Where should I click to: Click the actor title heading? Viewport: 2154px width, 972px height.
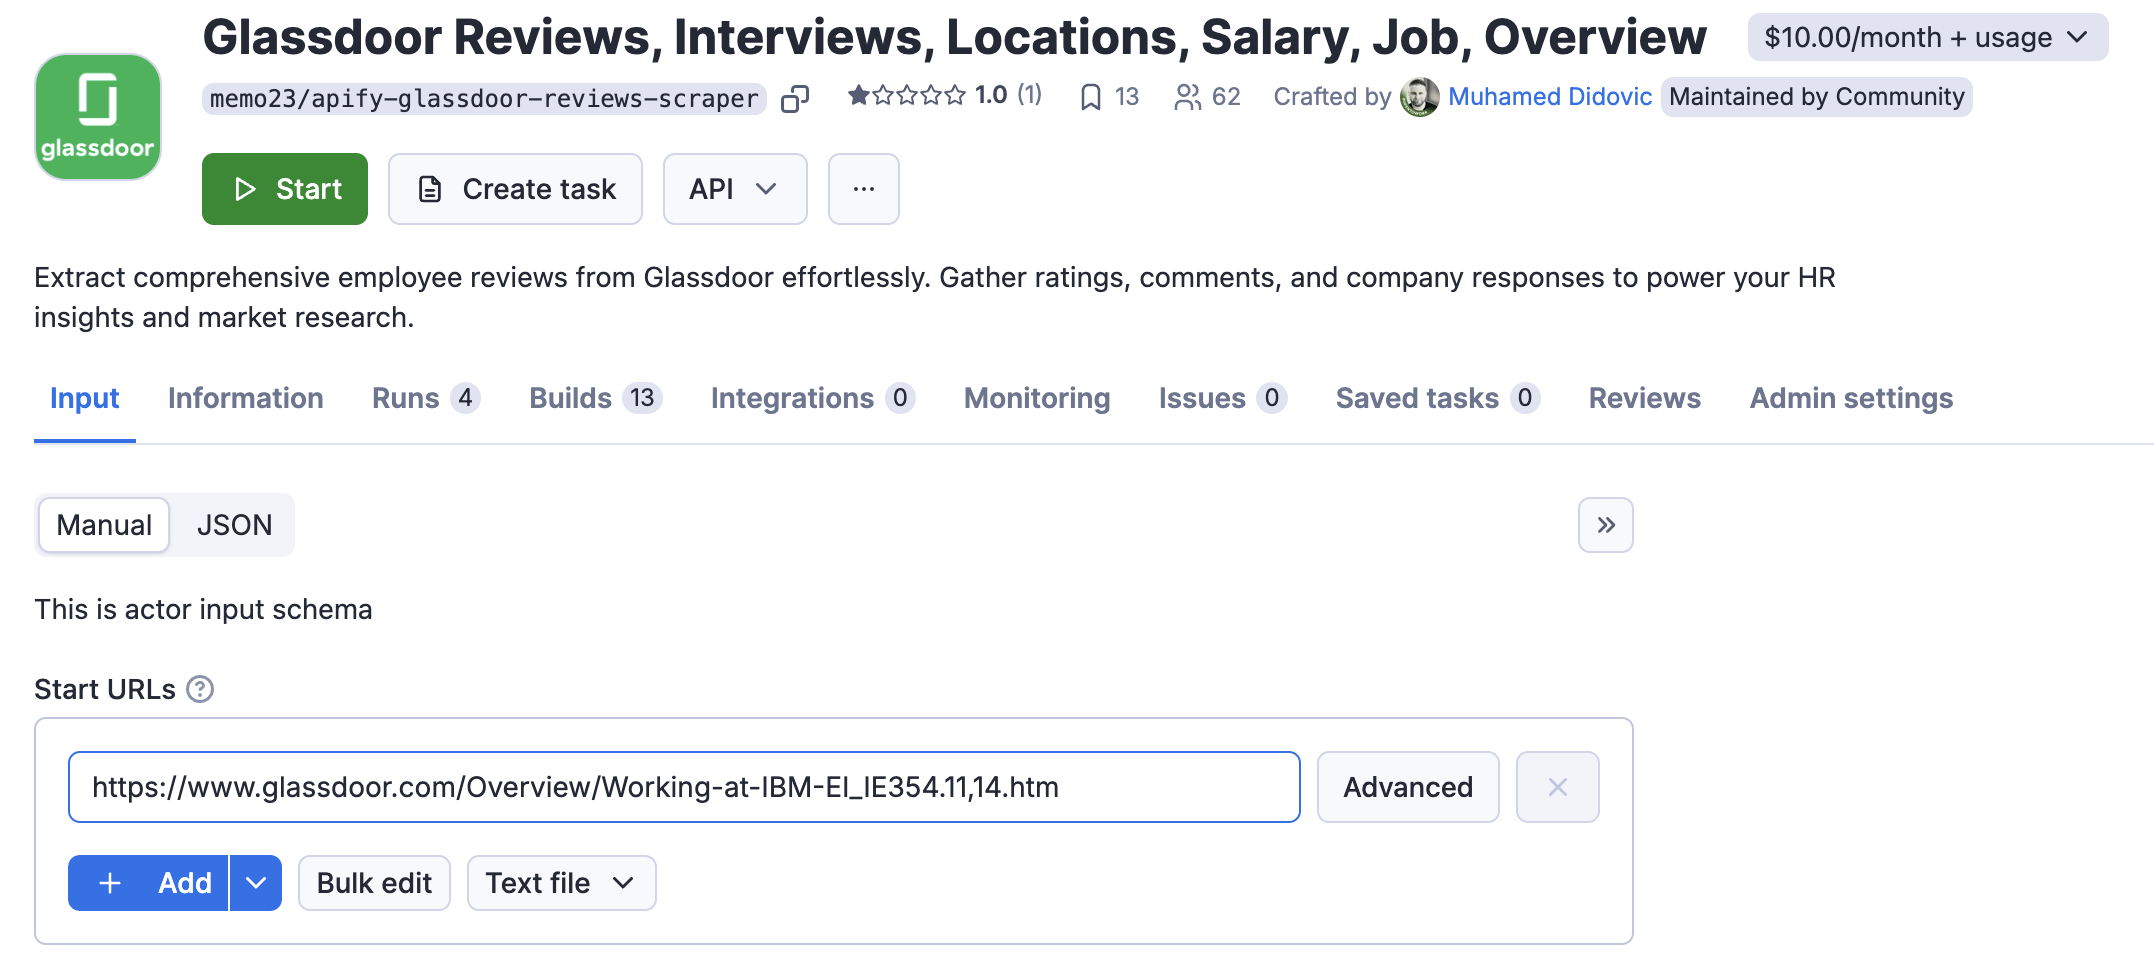954,38
